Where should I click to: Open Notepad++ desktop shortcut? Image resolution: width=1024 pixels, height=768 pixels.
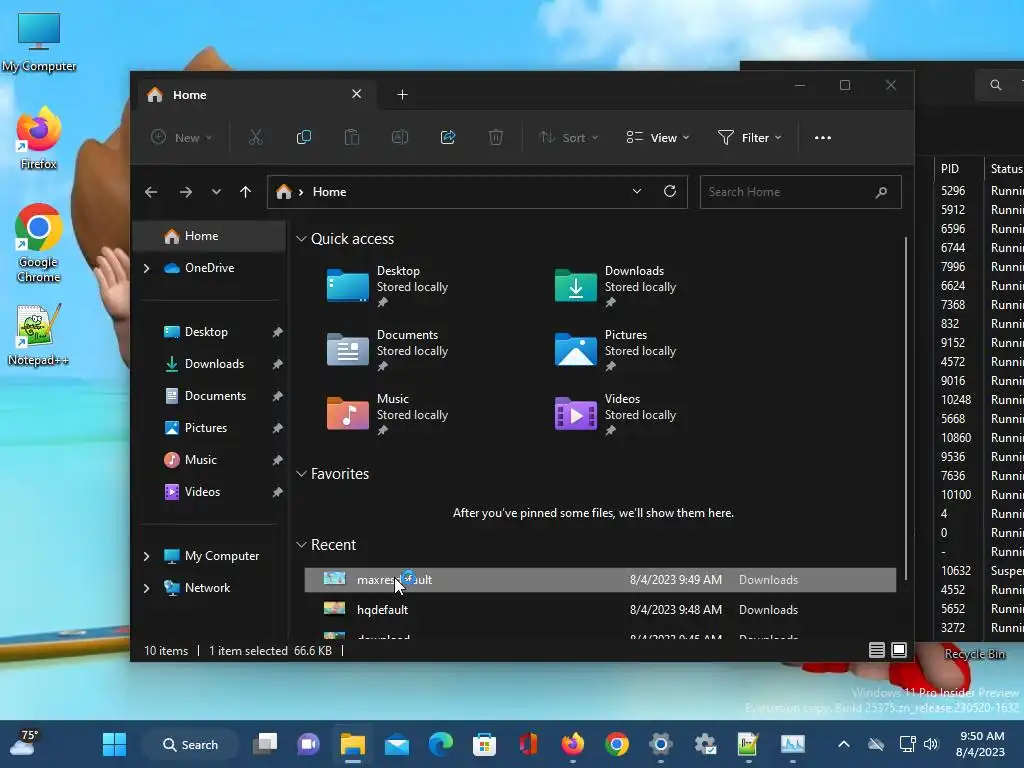[38, 334]
